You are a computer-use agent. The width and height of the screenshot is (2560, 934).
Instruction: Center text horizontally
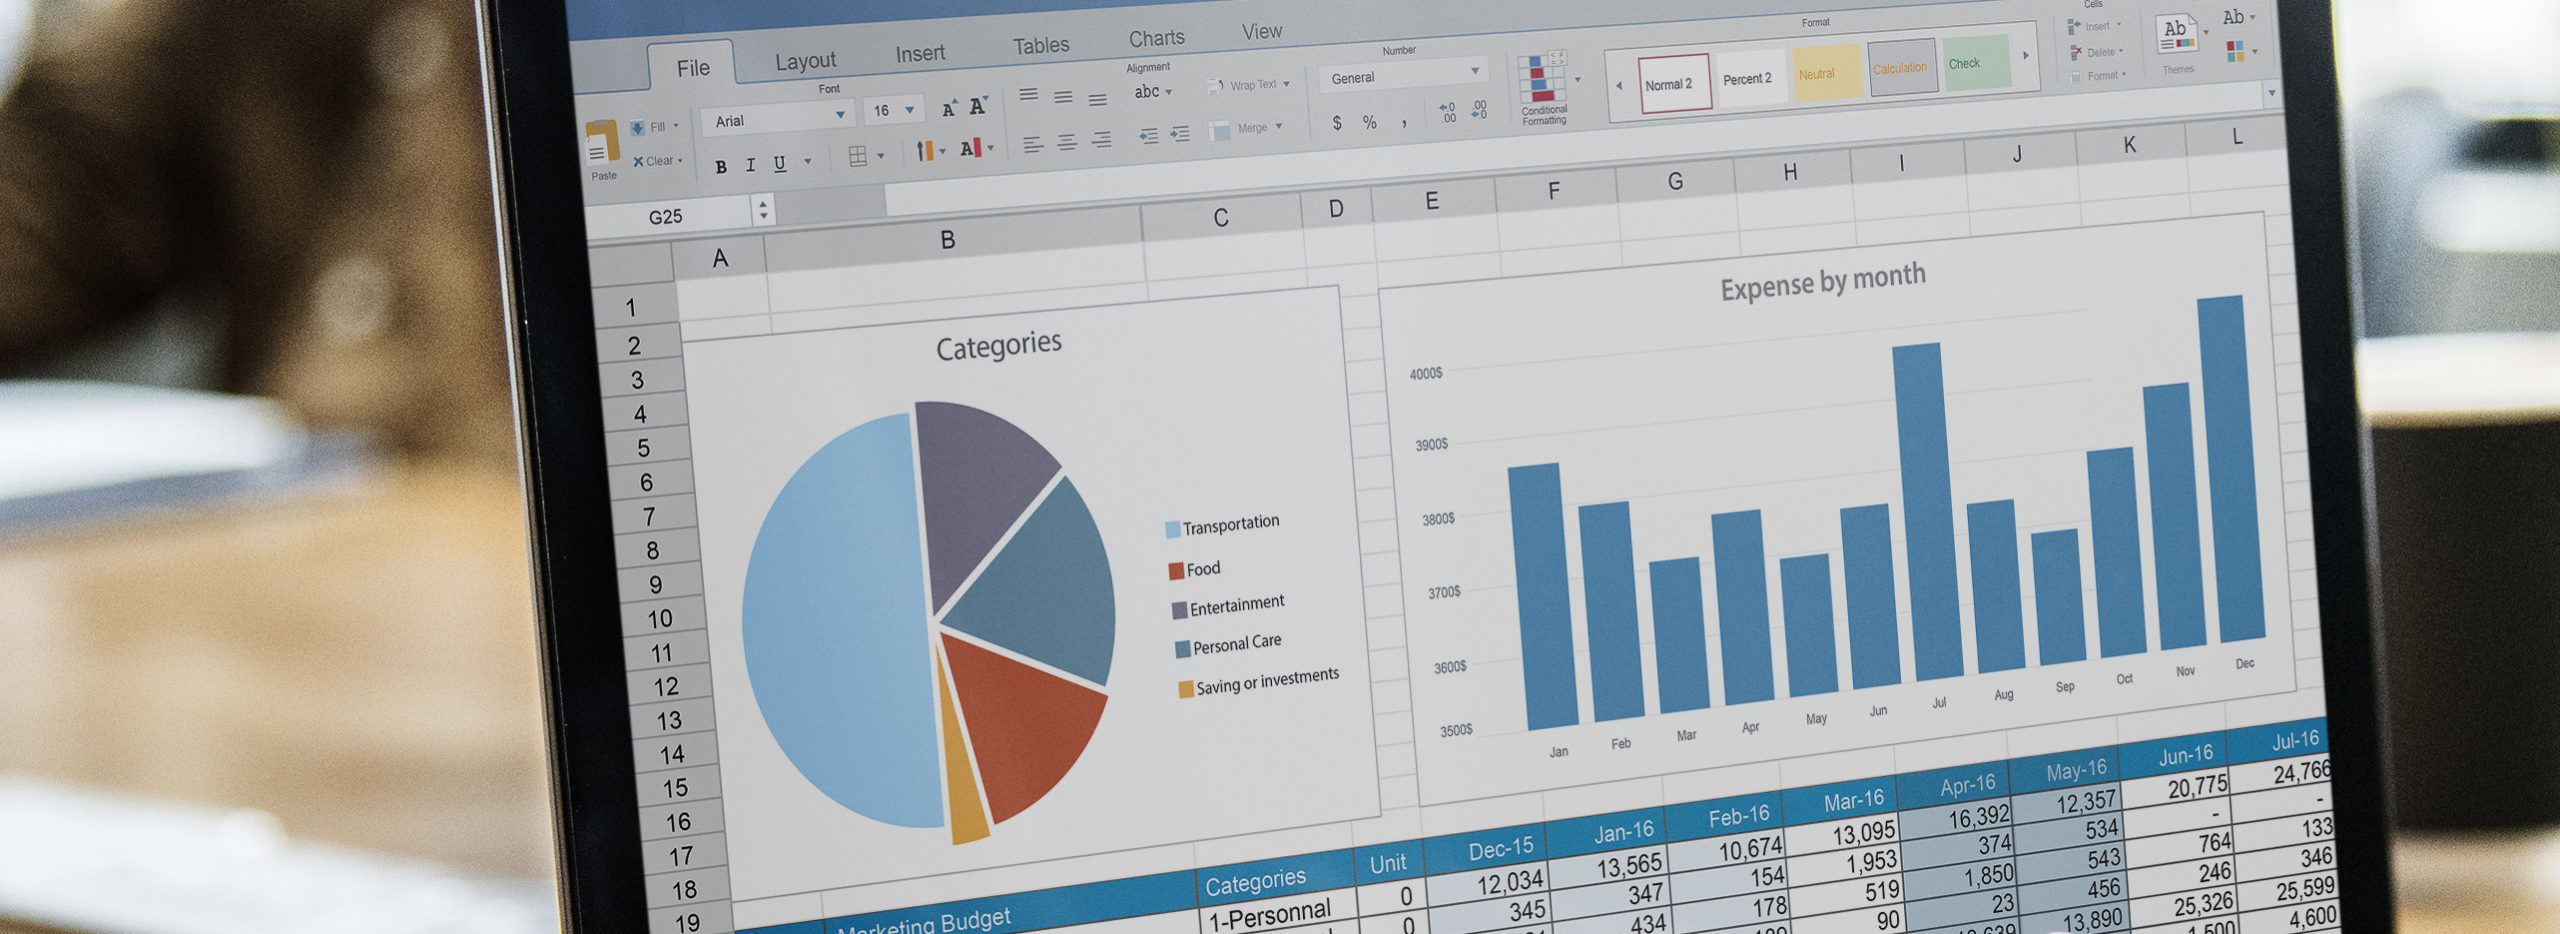pos(1067,143)
